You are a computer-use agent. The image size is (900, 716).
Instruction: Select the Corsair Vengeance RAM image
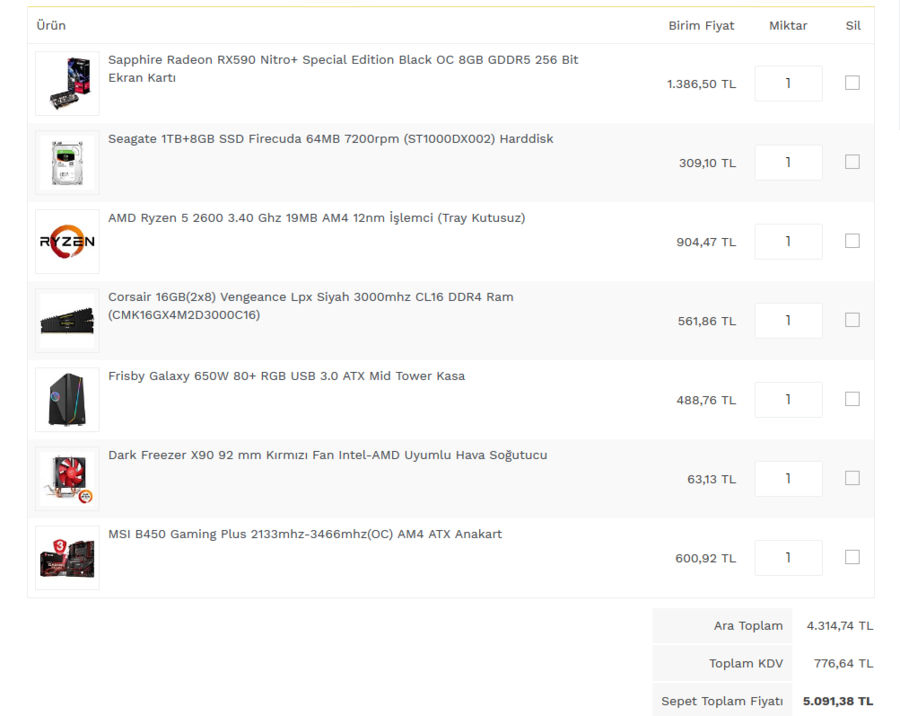point(67,321)
